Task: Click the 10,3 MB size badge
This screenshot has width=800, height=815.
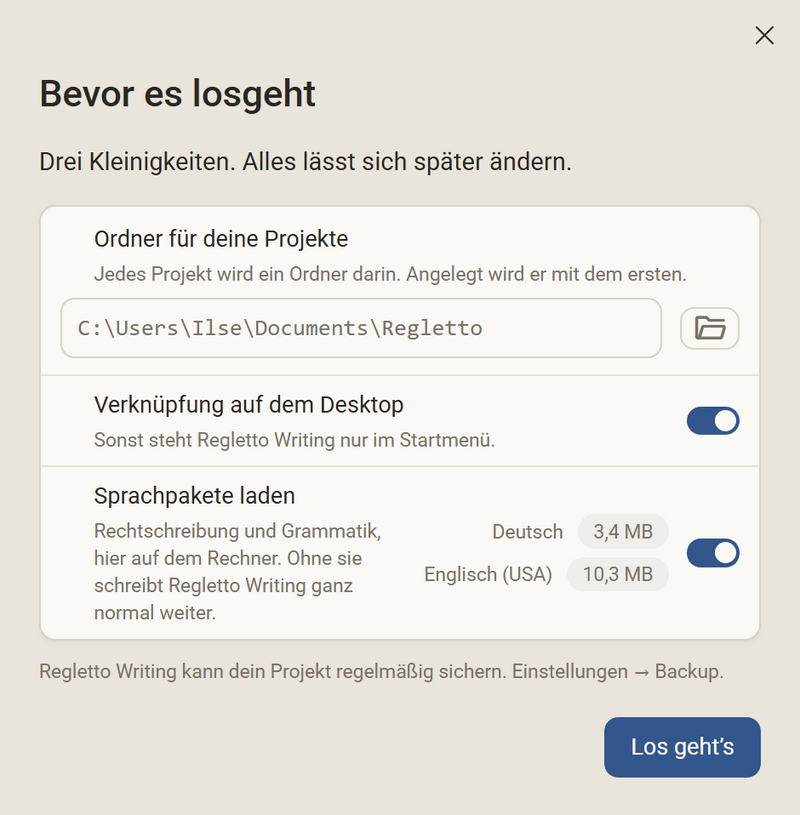Action: [x=618, y=574]
